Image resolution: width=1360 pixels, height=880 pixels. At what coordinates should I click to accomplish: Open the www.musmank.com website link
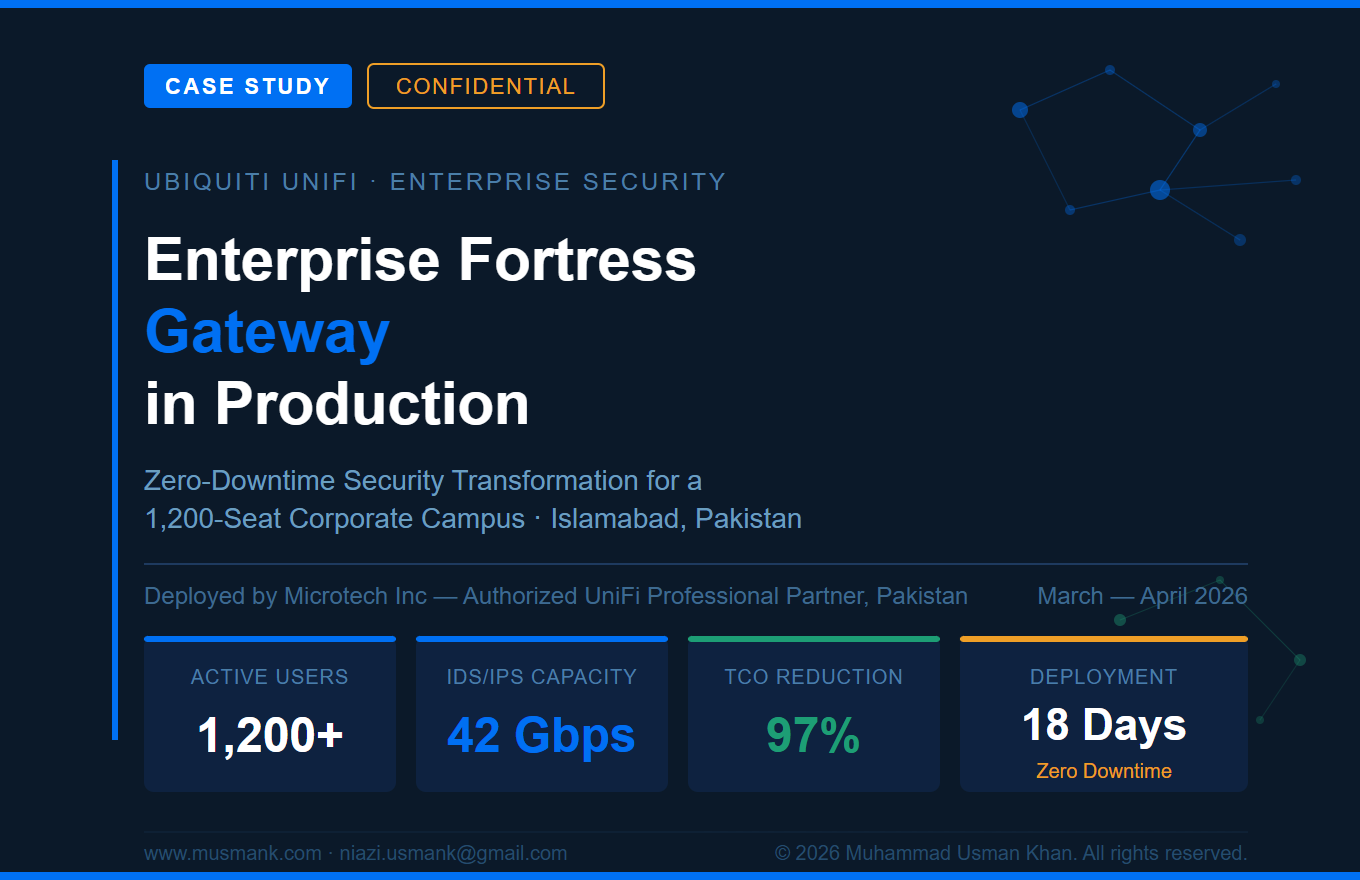232,853
